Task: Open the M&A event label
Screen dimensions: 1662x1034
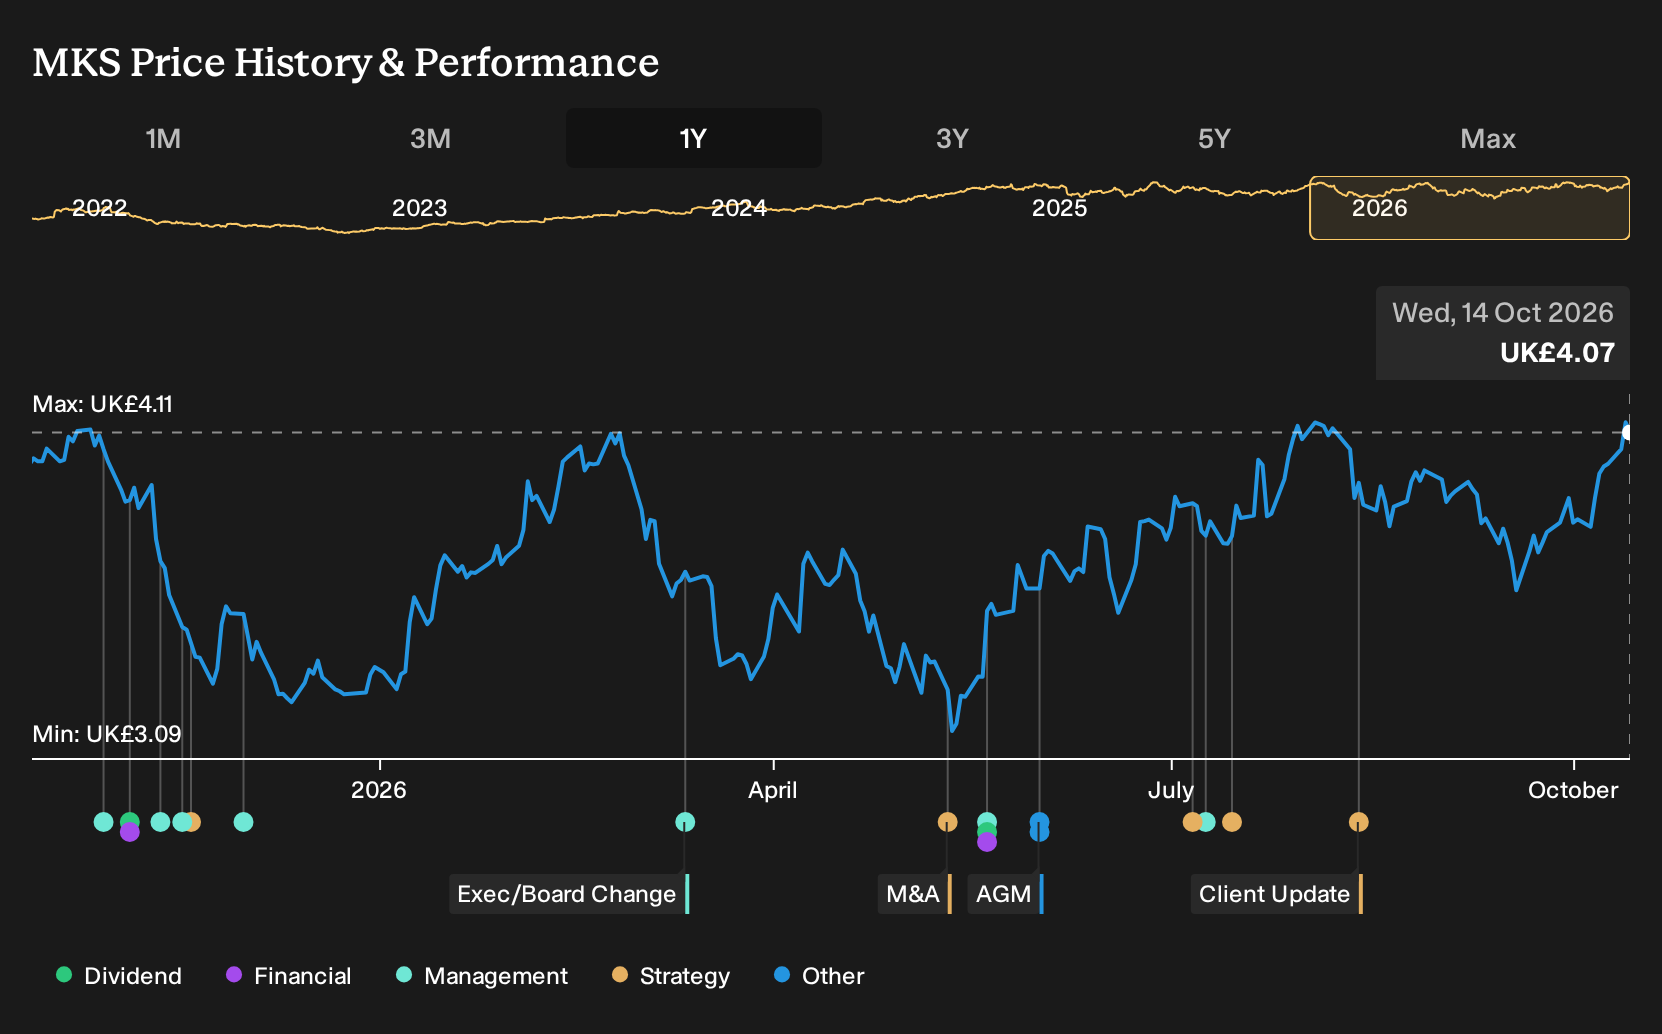Action: (x=915, y=894)
